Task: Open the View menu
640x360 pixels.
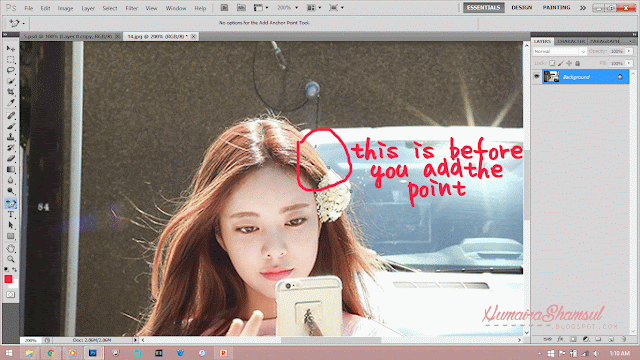Action: (x=151, y=8)
